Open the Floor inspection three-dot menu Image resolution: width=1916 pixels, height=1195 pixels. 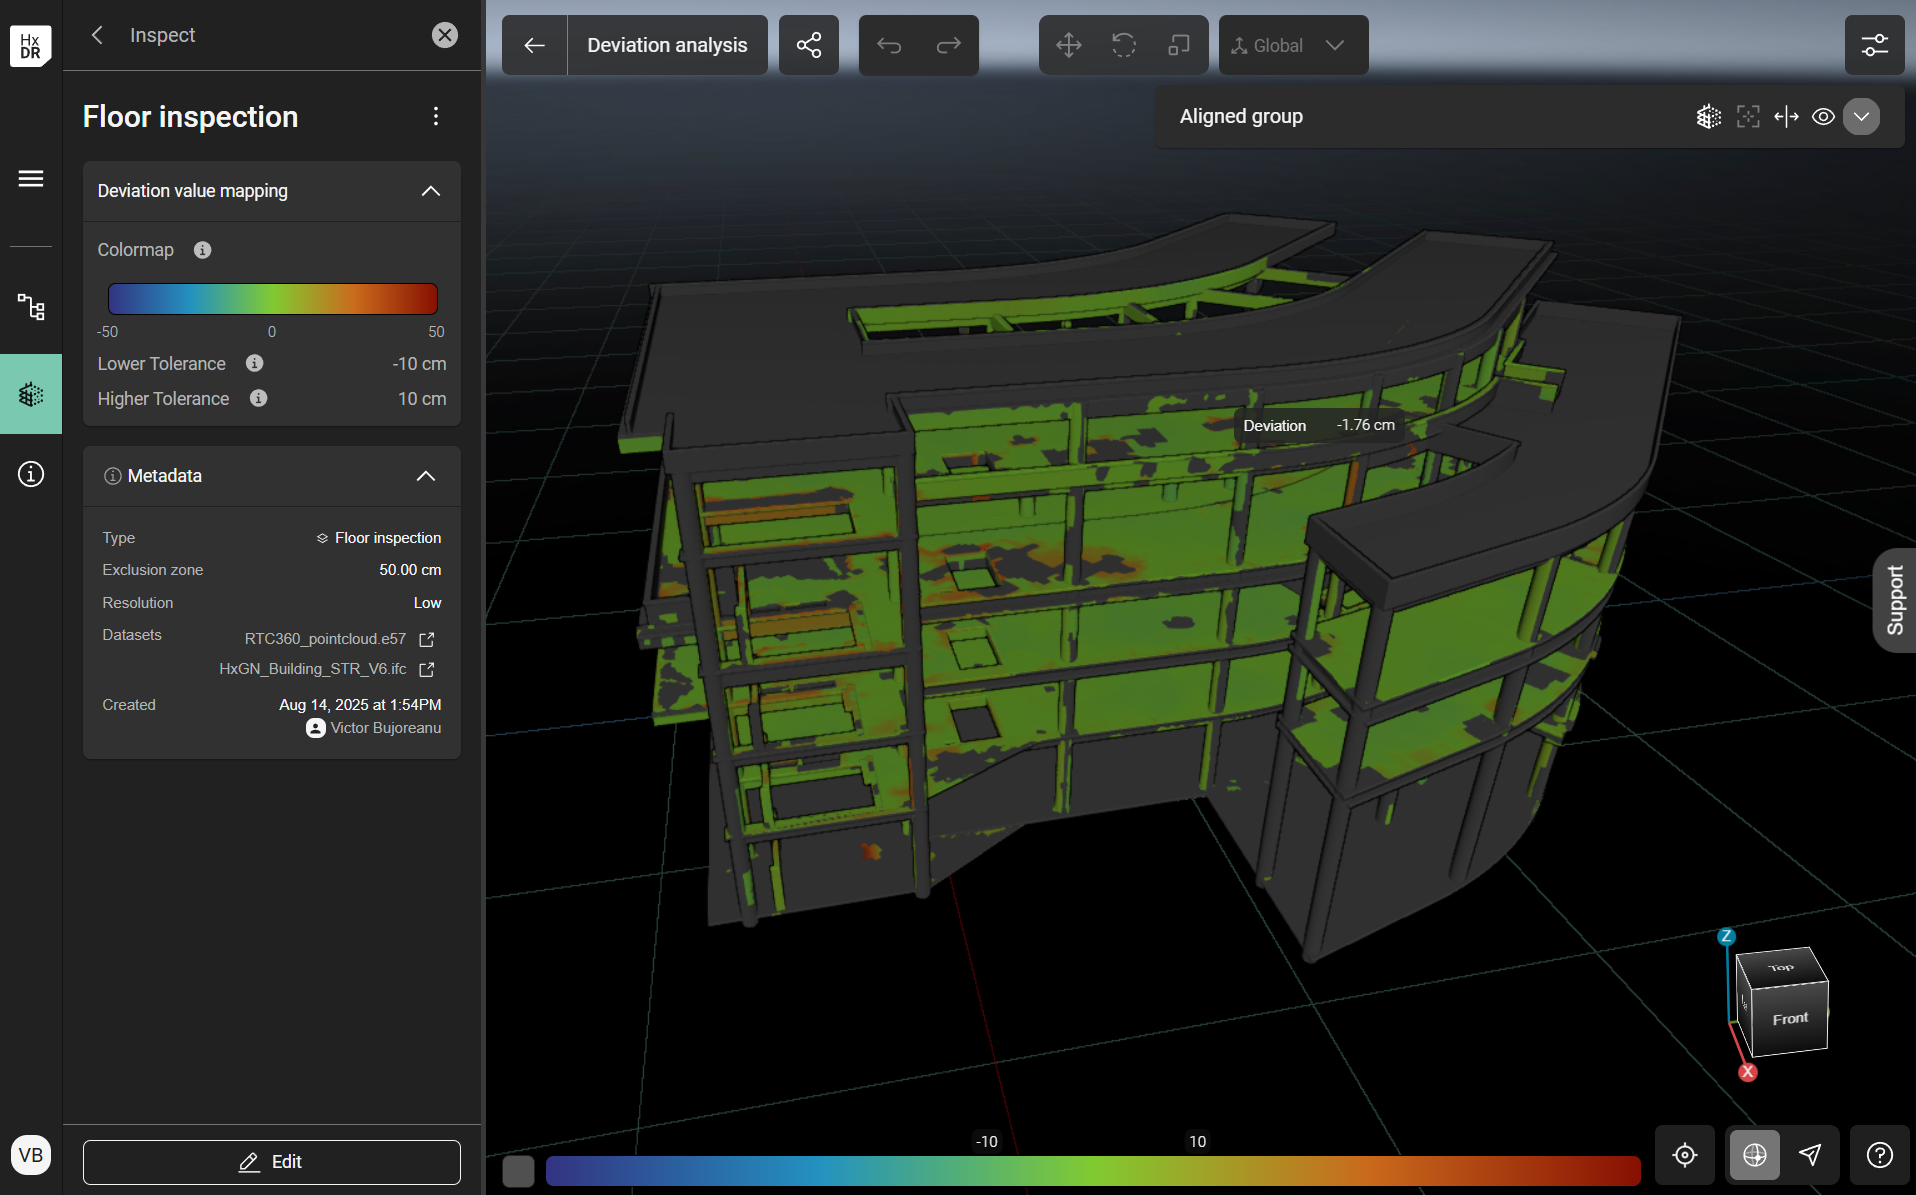(436, 117)
